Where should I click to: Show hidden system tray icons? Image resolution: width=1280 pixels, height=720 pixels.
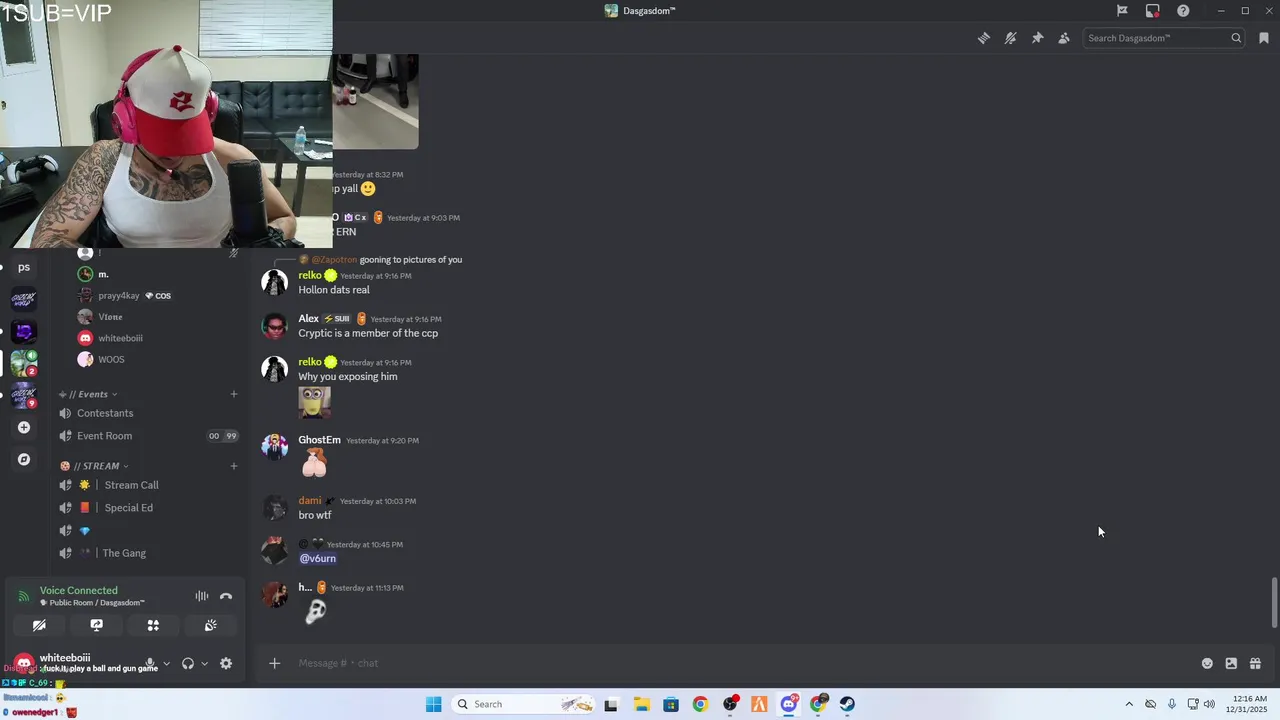coord(1129,704)
